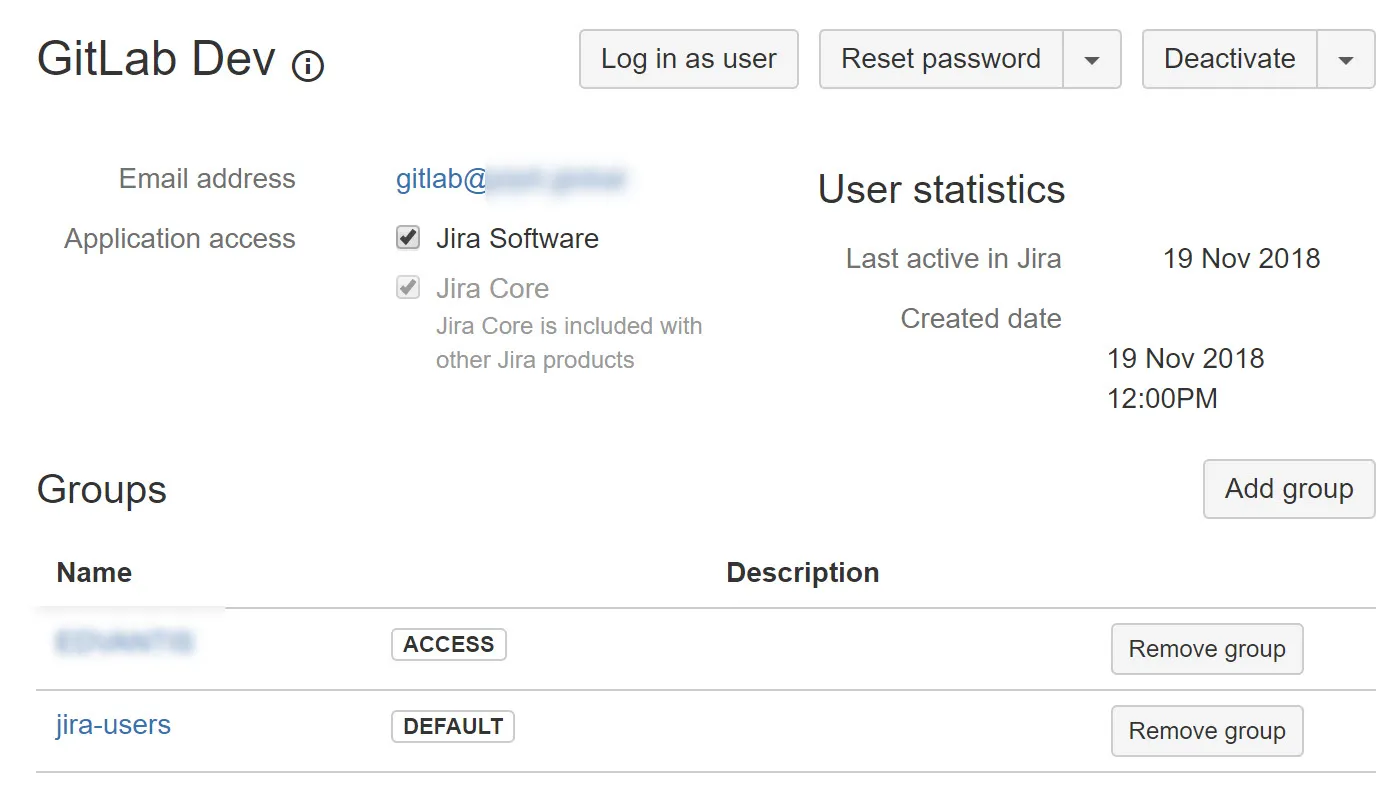Click Log in as user button
The image size is (1400, 785).
(689, 59)
